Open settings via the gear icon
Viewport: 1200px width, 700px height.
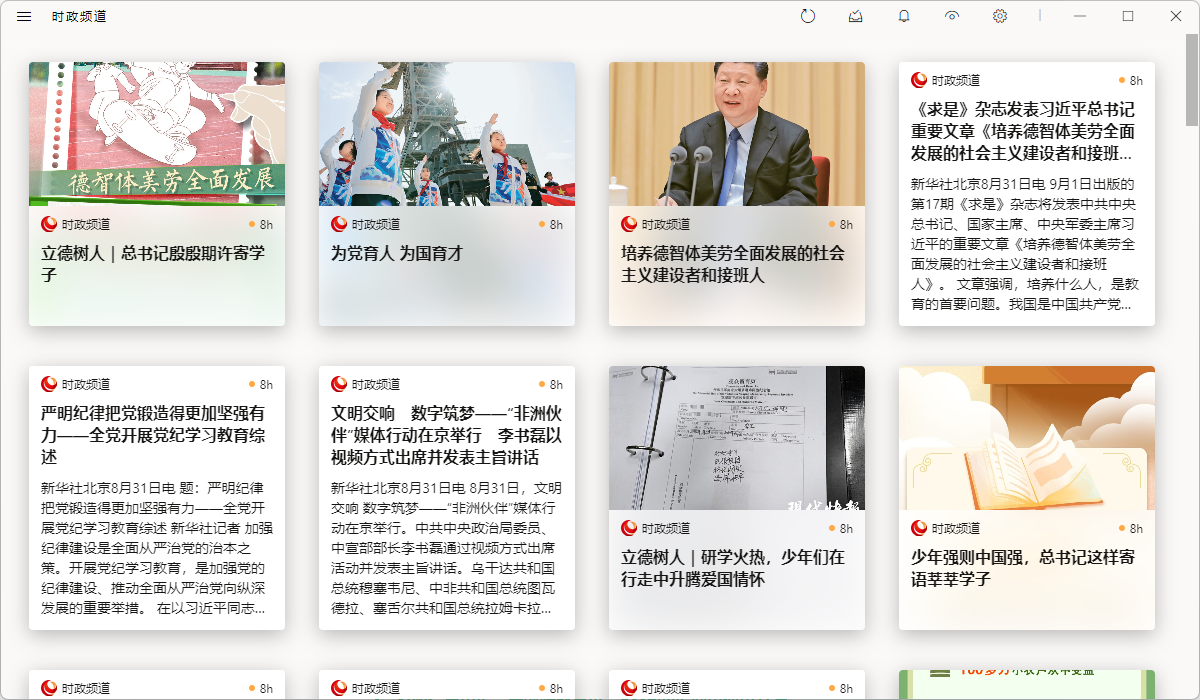point(1000,16)
